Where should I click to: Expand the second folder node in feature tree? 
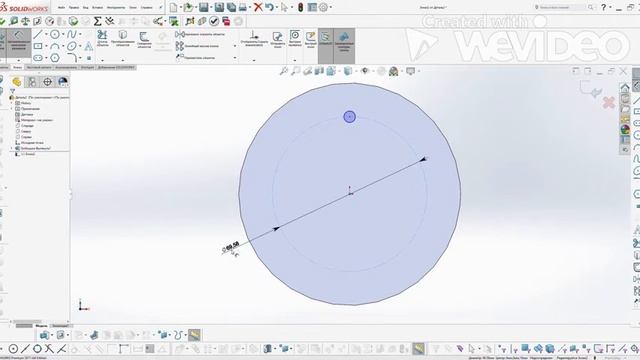point(12,109)
